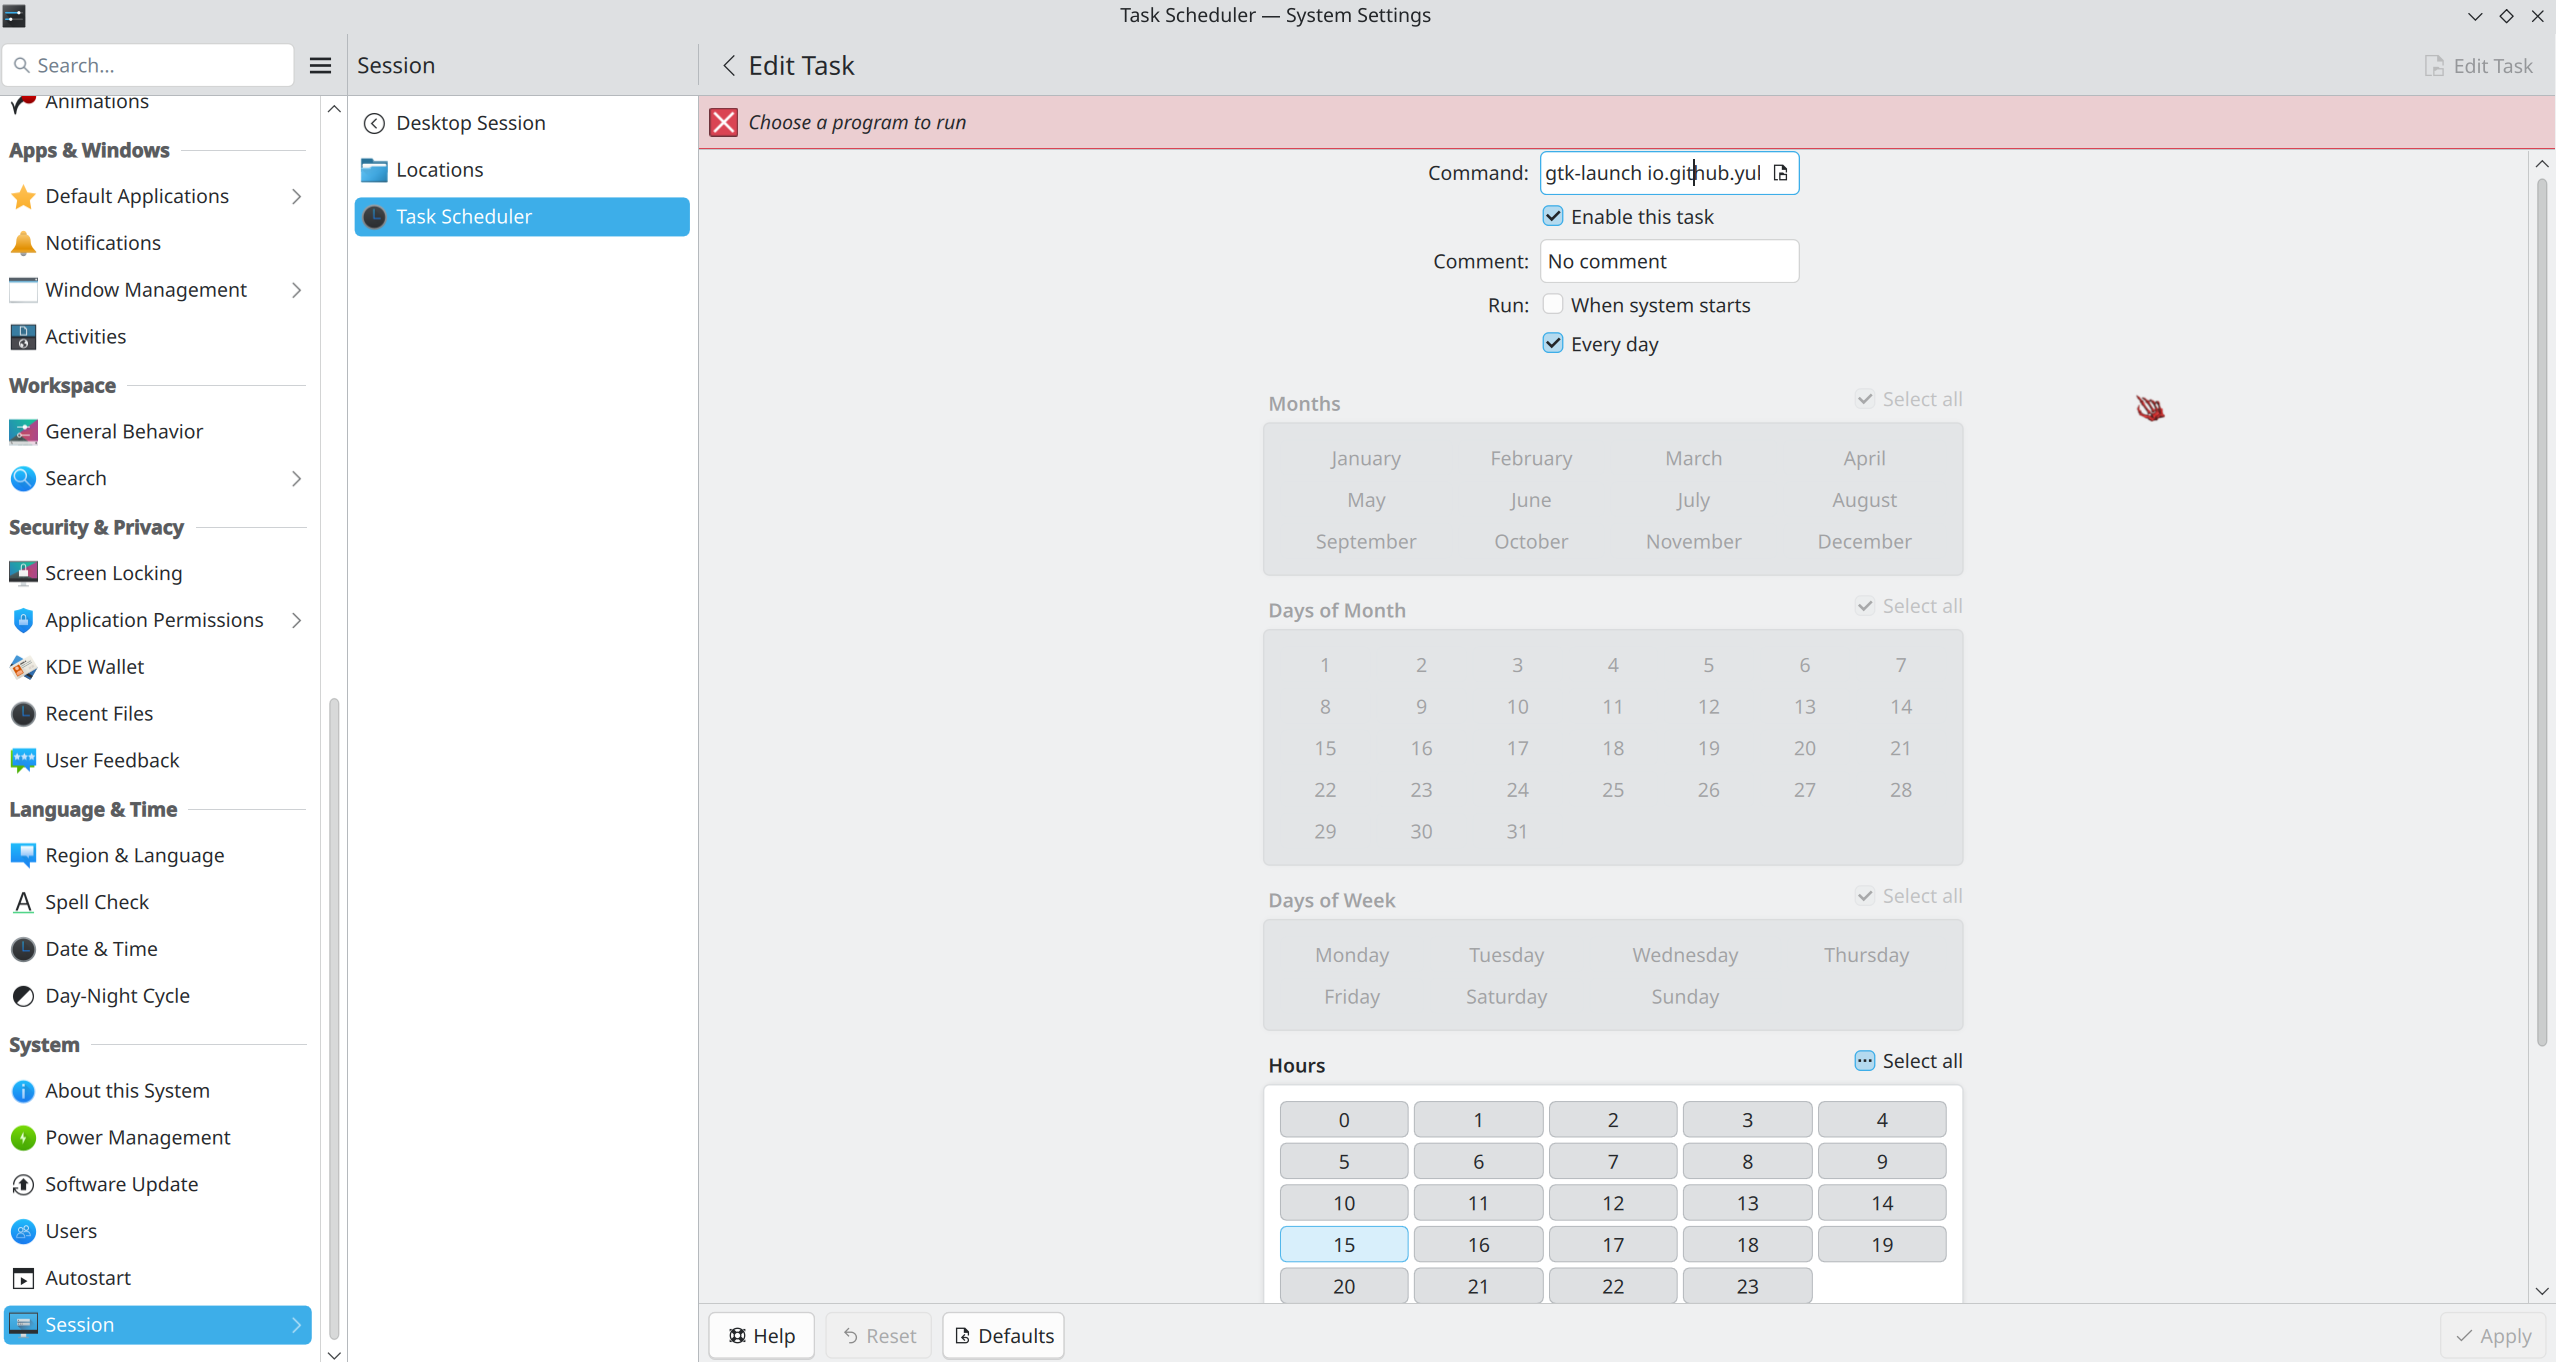Expand Default Applications chevron

coord(296,196)
